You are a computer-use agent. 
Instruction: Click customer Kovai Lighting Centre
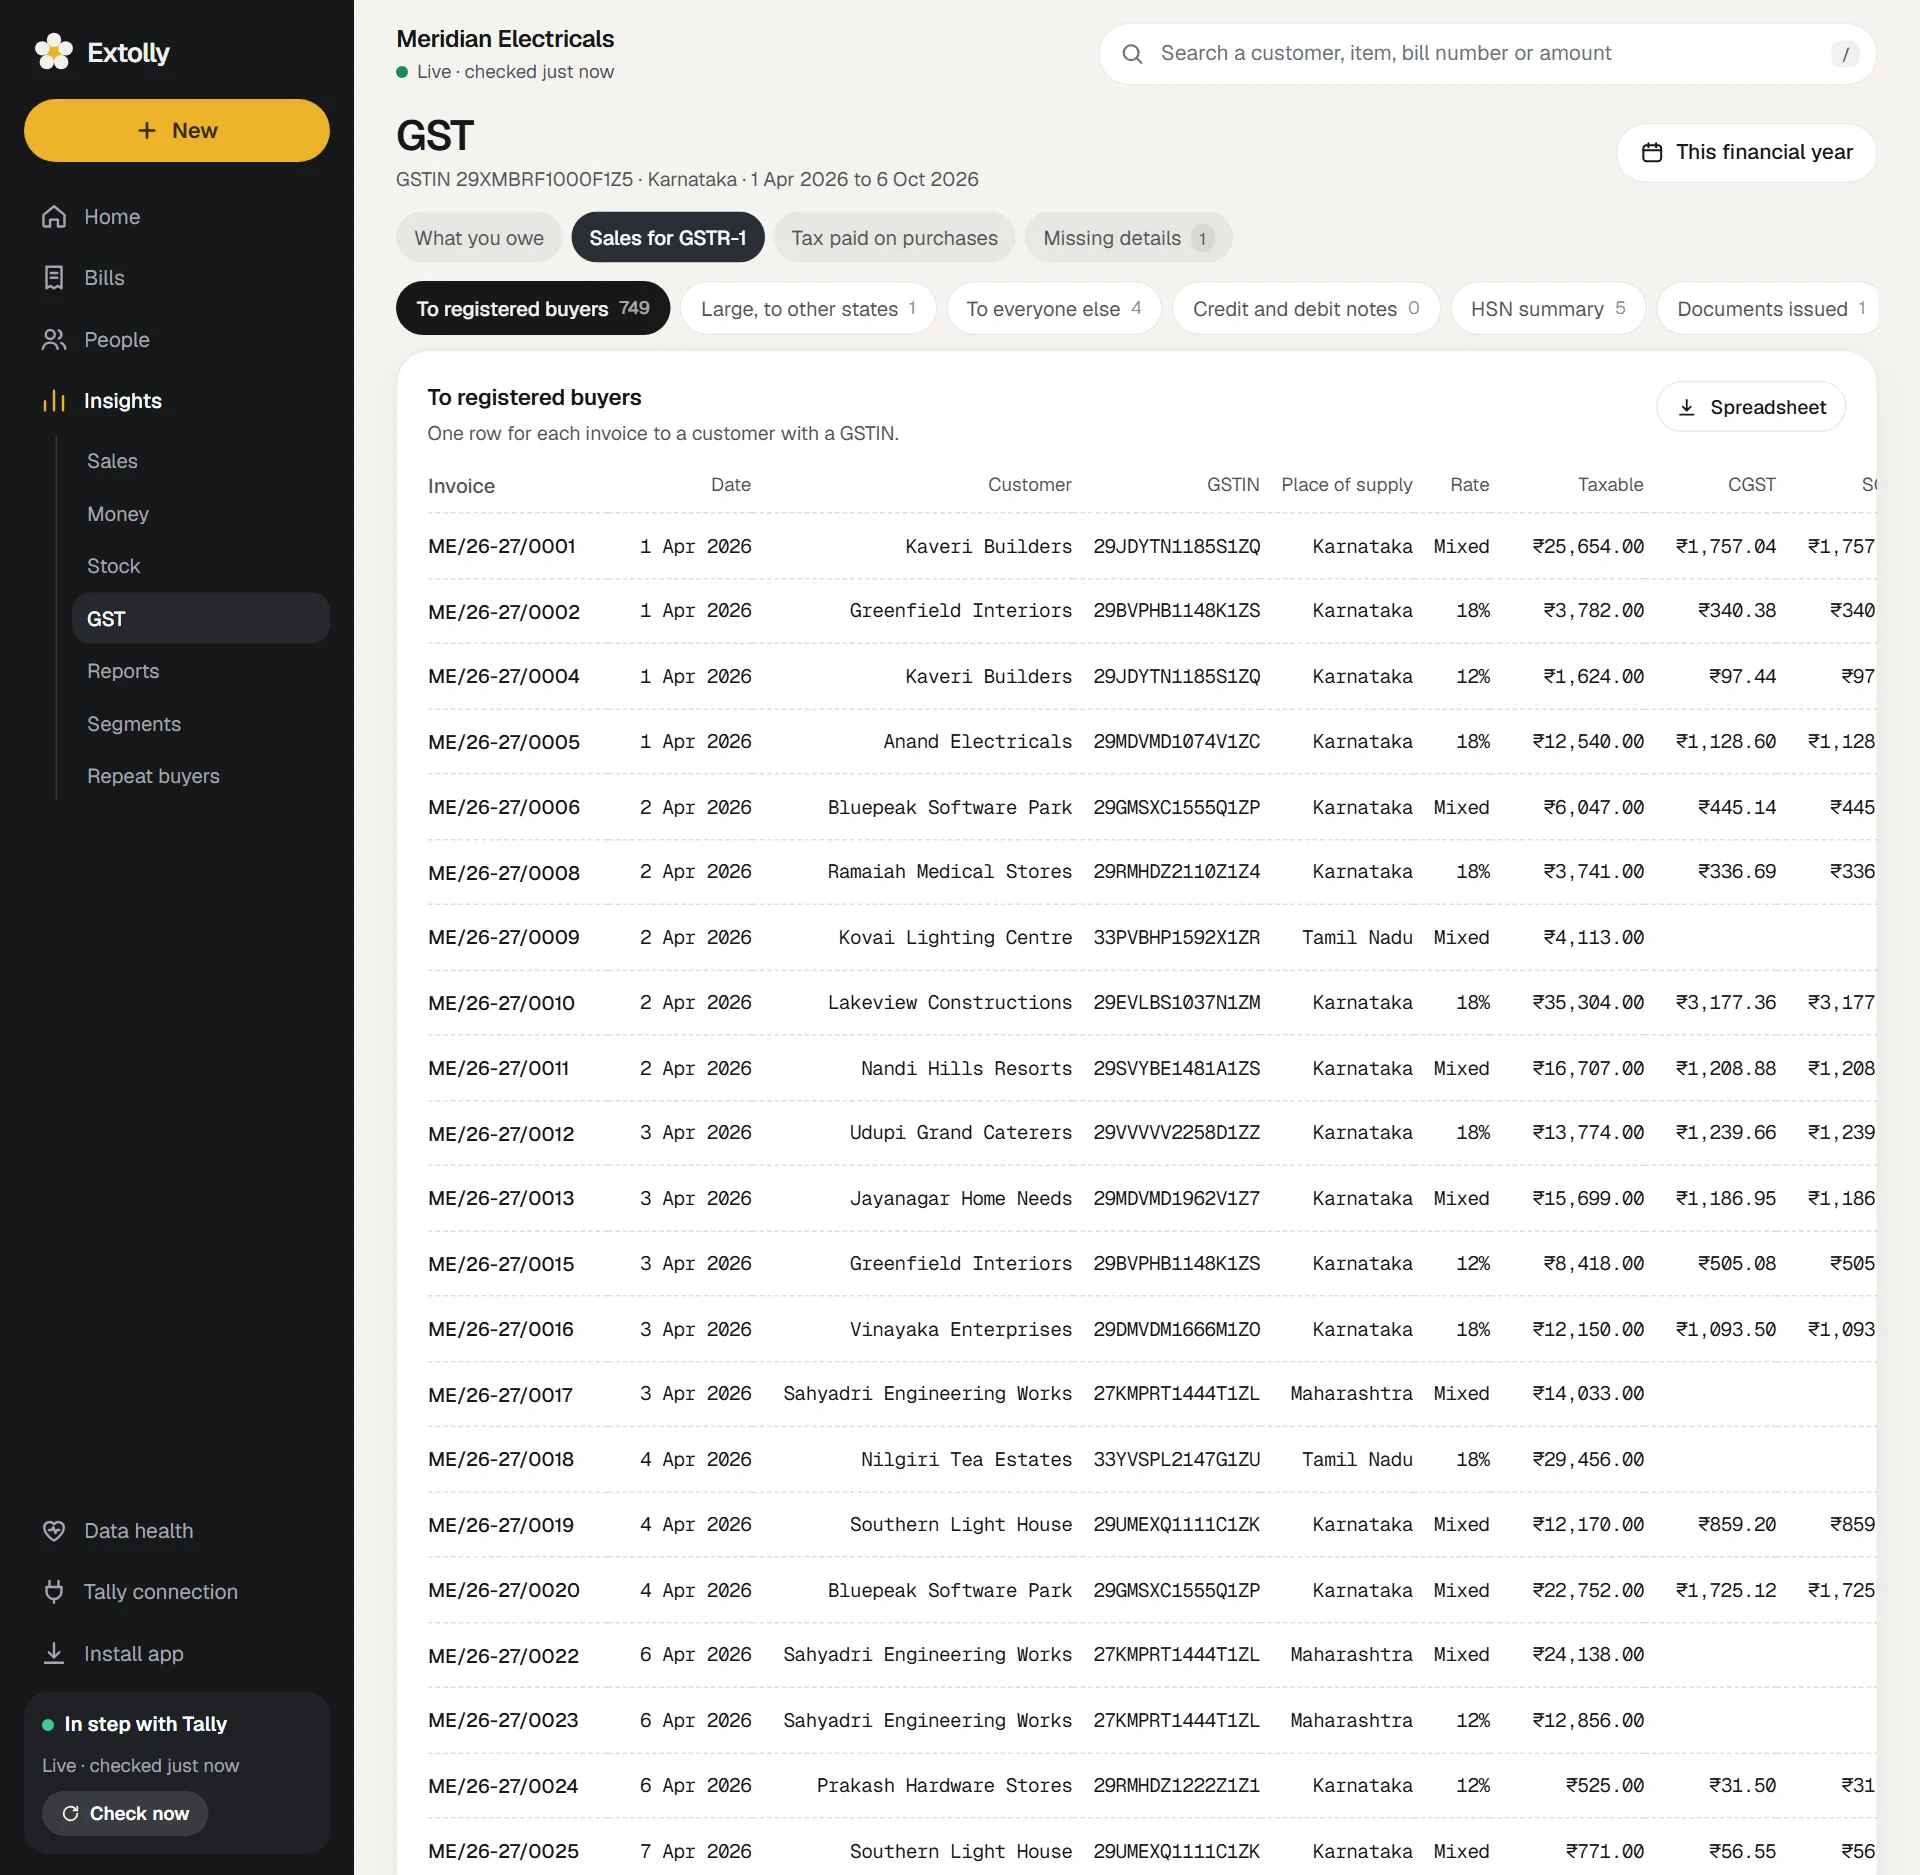pyautogui.click(x=955, y=938)
